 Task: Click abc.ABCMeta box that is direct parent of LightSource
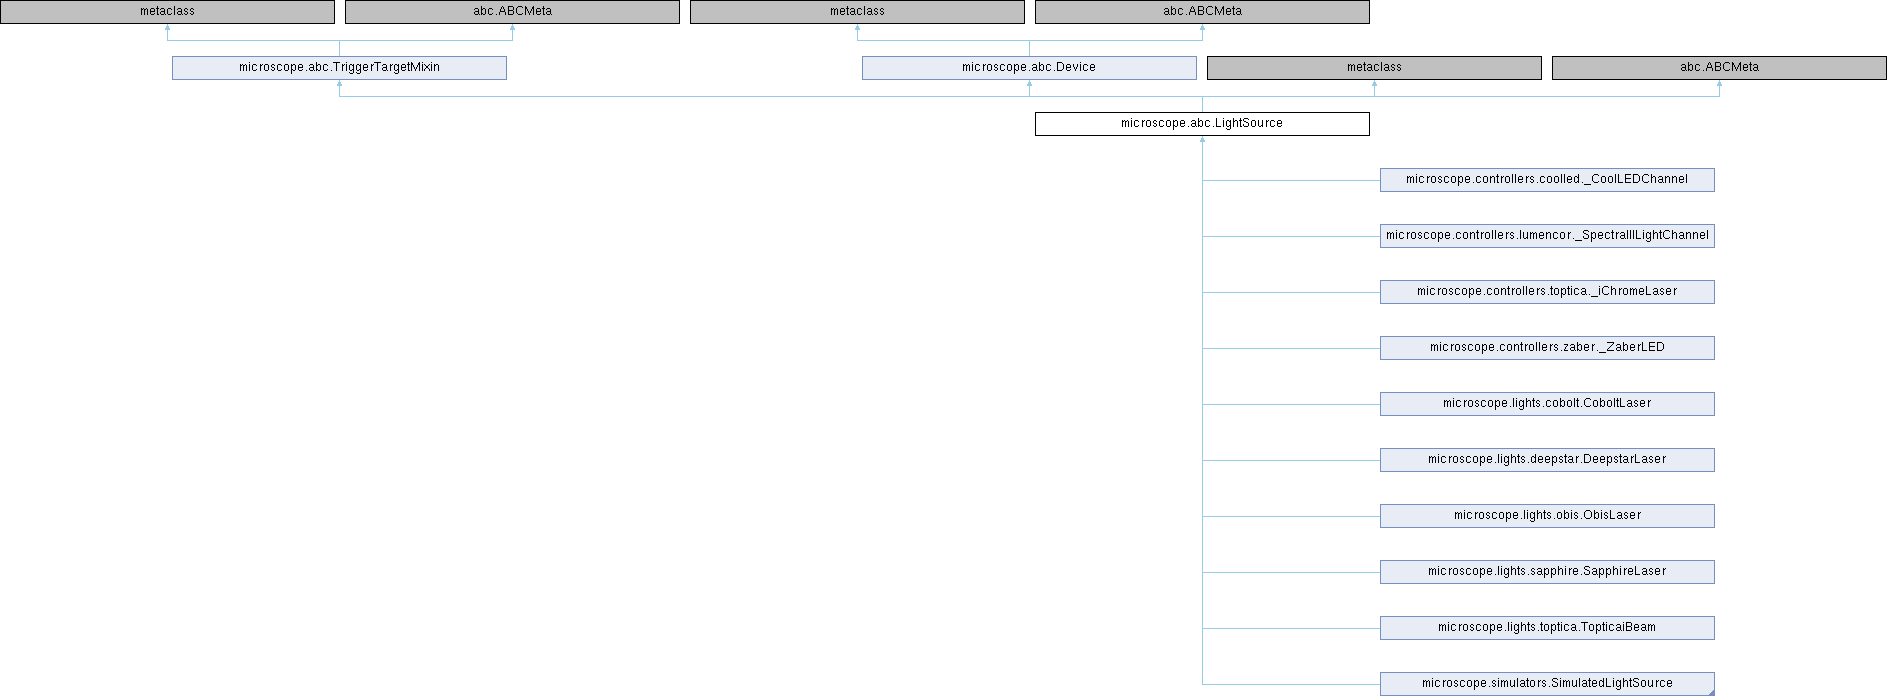pyautogui.click(x=1718, y=68)
